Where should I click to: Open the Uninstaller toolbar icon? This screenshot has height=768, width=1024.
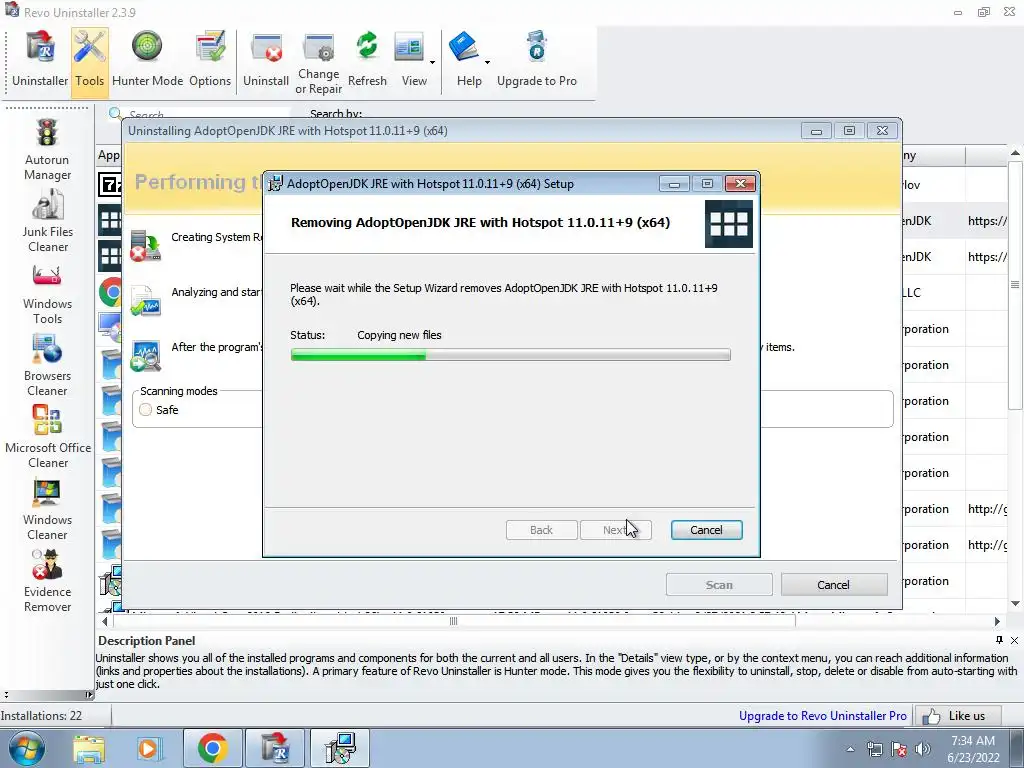click(40, 60)
